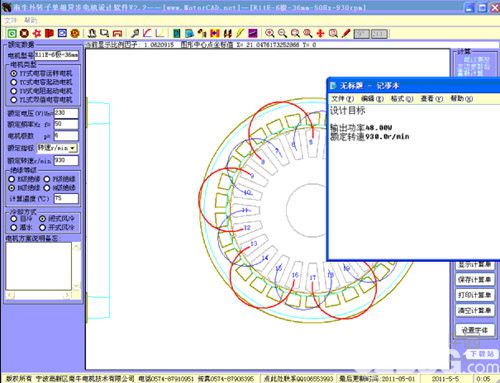Click the 设计目标 text in Notepad

pyautogui.click(x=348, y=111)
